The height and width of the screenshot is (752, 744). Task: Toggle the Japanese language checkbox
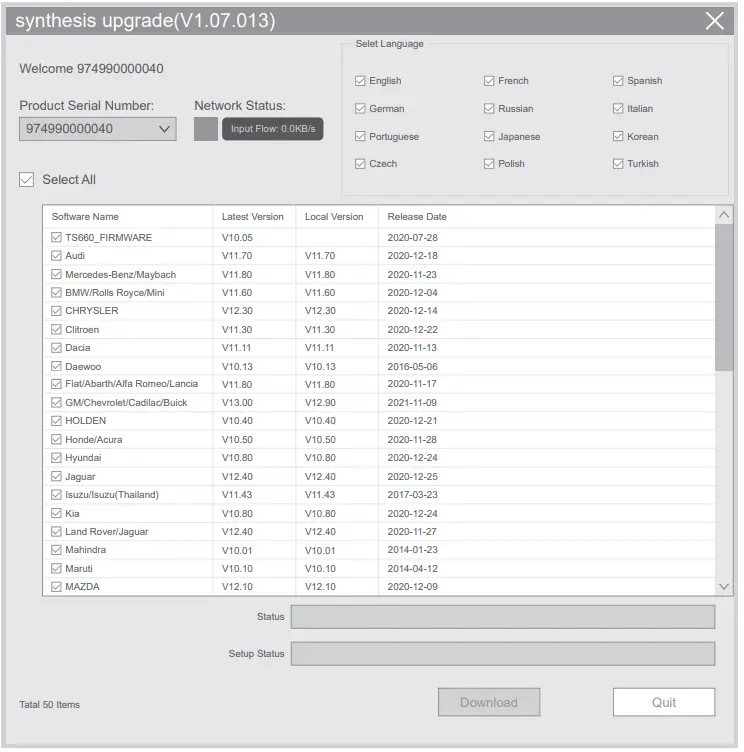click(x=489, y=137)
